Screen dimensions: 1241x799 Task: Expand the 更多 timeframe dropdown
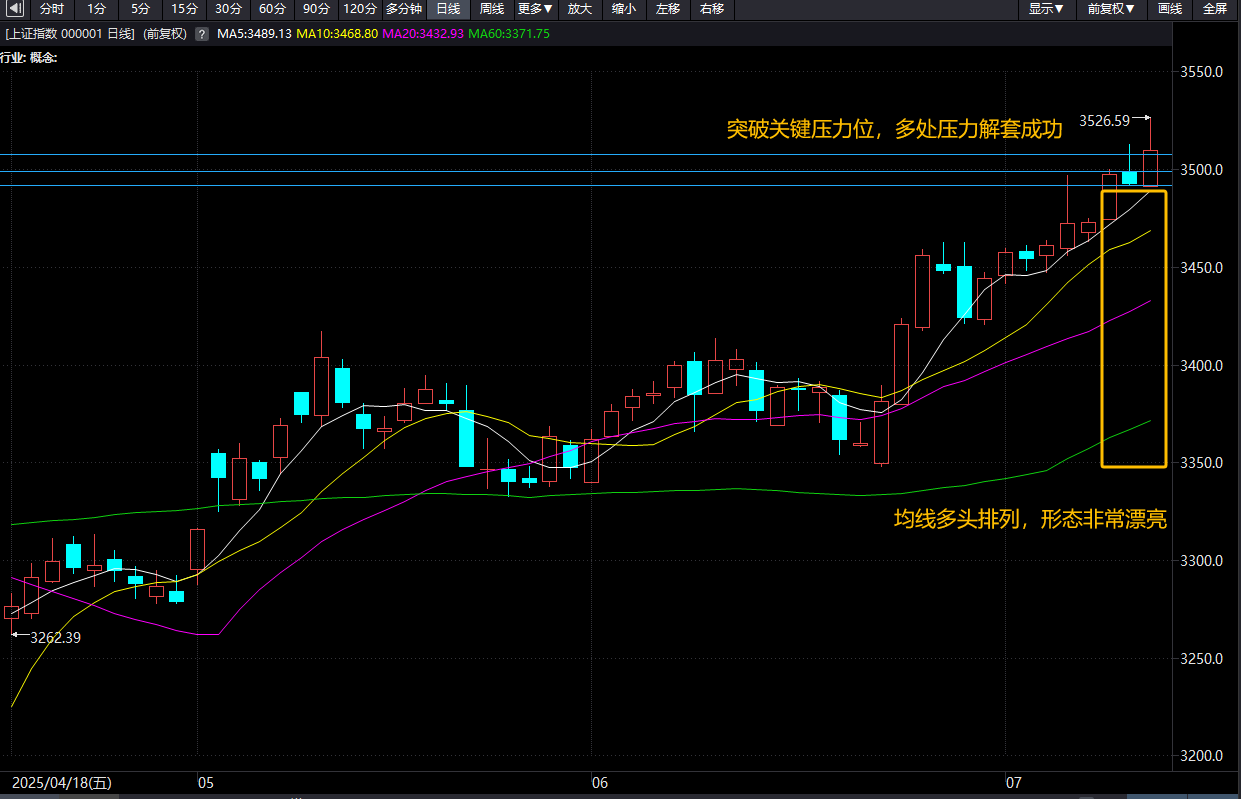536,9
